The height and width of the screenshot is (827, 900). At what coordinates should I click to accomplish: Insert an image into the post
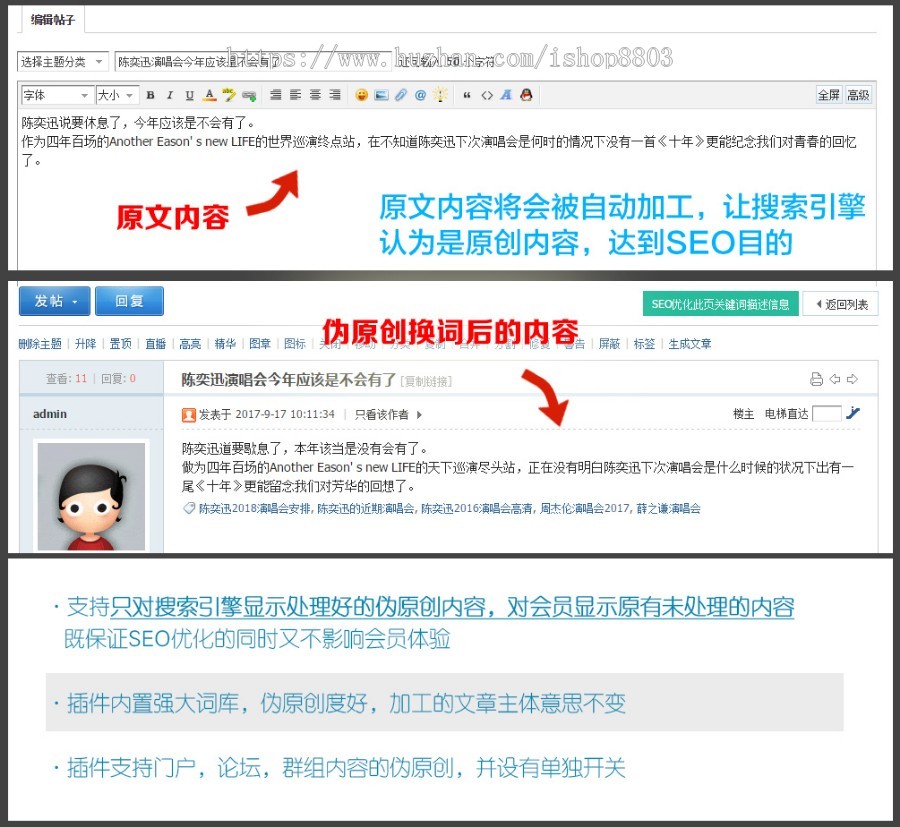pos(381,95)
